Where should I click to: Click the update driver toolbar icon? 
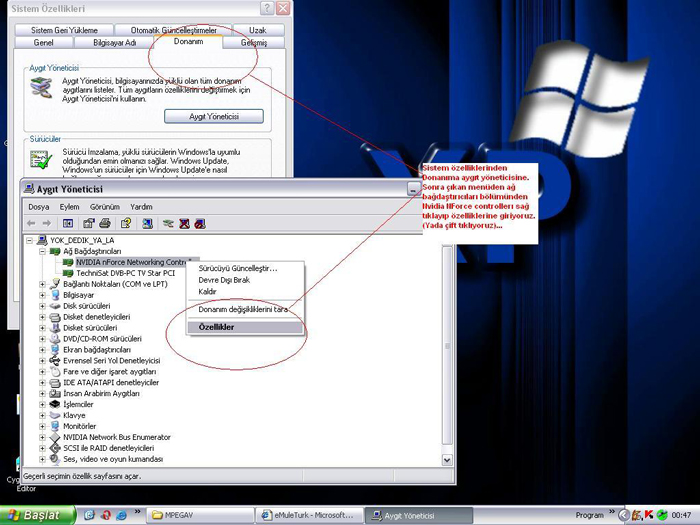tap(168, 223)
